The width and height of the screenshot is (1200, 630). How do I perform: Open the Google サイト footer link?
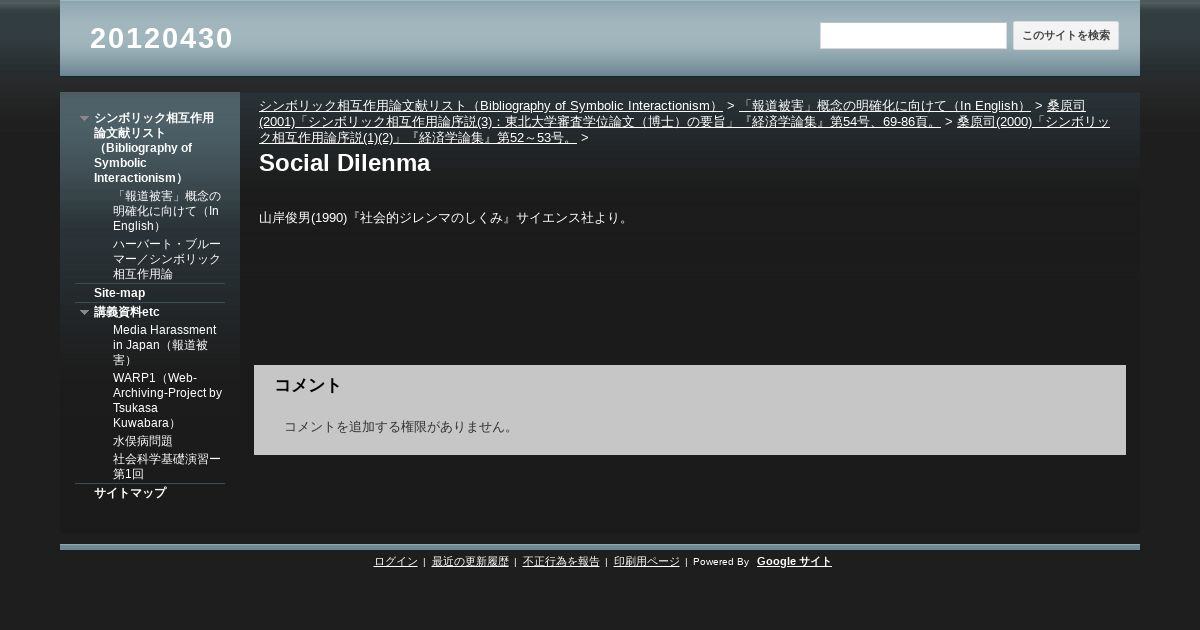794,562
